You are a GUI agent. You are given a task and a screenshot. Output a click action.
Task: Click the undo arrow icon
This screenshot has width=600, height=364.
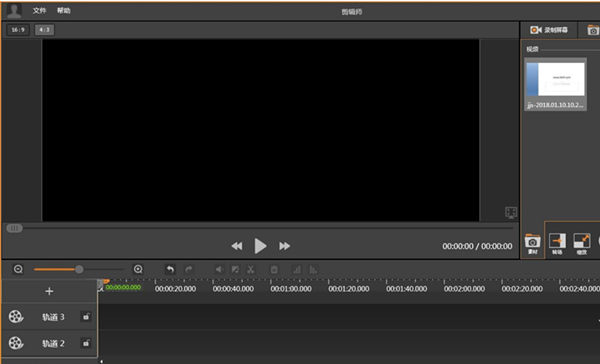pyautogui.click(x=170, y=269)
